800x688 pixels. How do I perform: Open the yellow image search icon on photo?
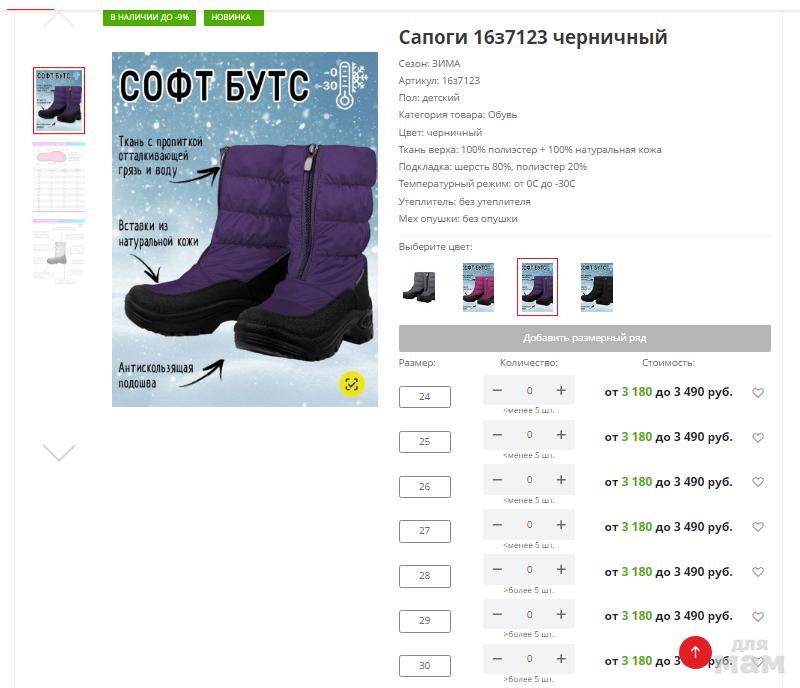352,384
